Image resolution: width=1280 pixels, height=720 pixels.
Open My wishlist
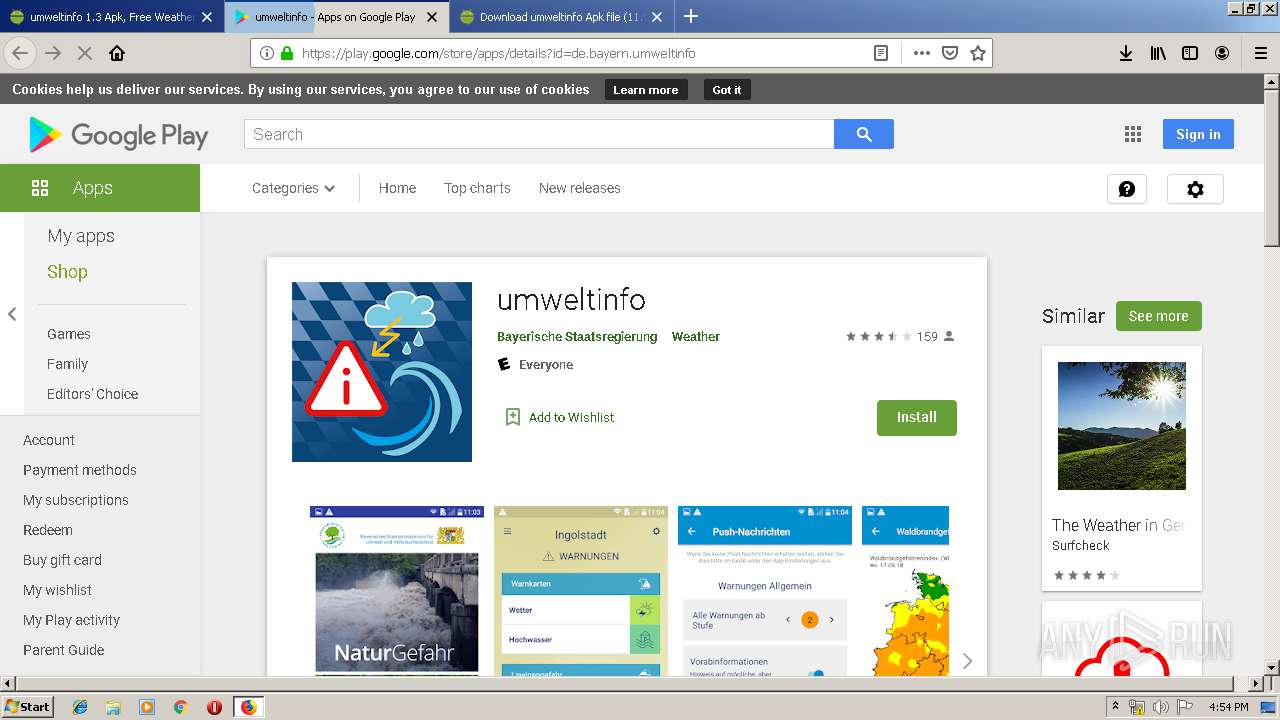click(x=57, y=590)
